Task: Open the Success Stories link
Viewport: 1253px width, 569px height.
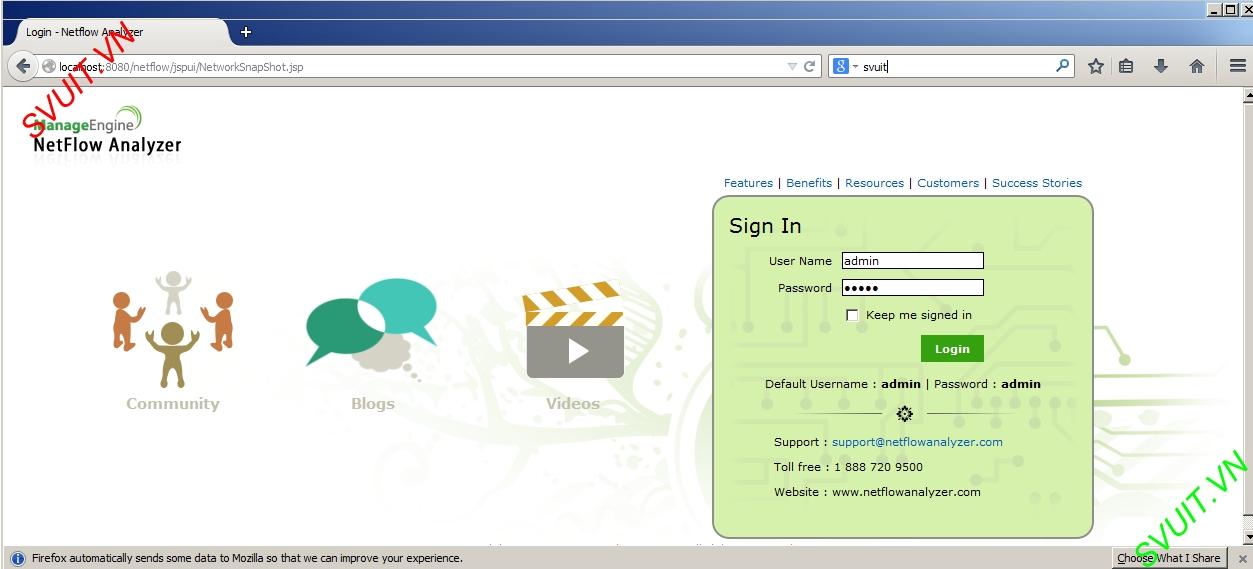Action: (x=1037, y=183)
